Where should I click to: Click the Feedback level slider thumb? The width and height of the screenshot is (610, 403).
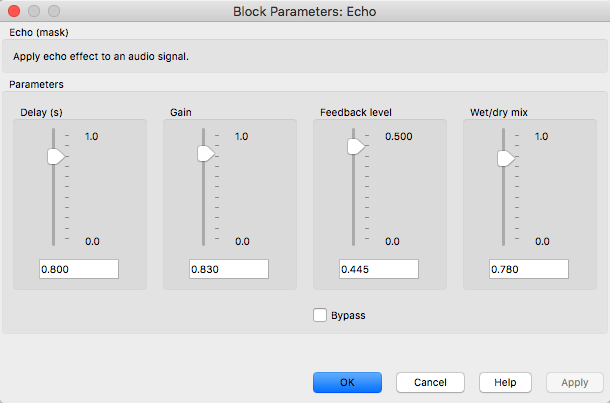coord(355,147)
